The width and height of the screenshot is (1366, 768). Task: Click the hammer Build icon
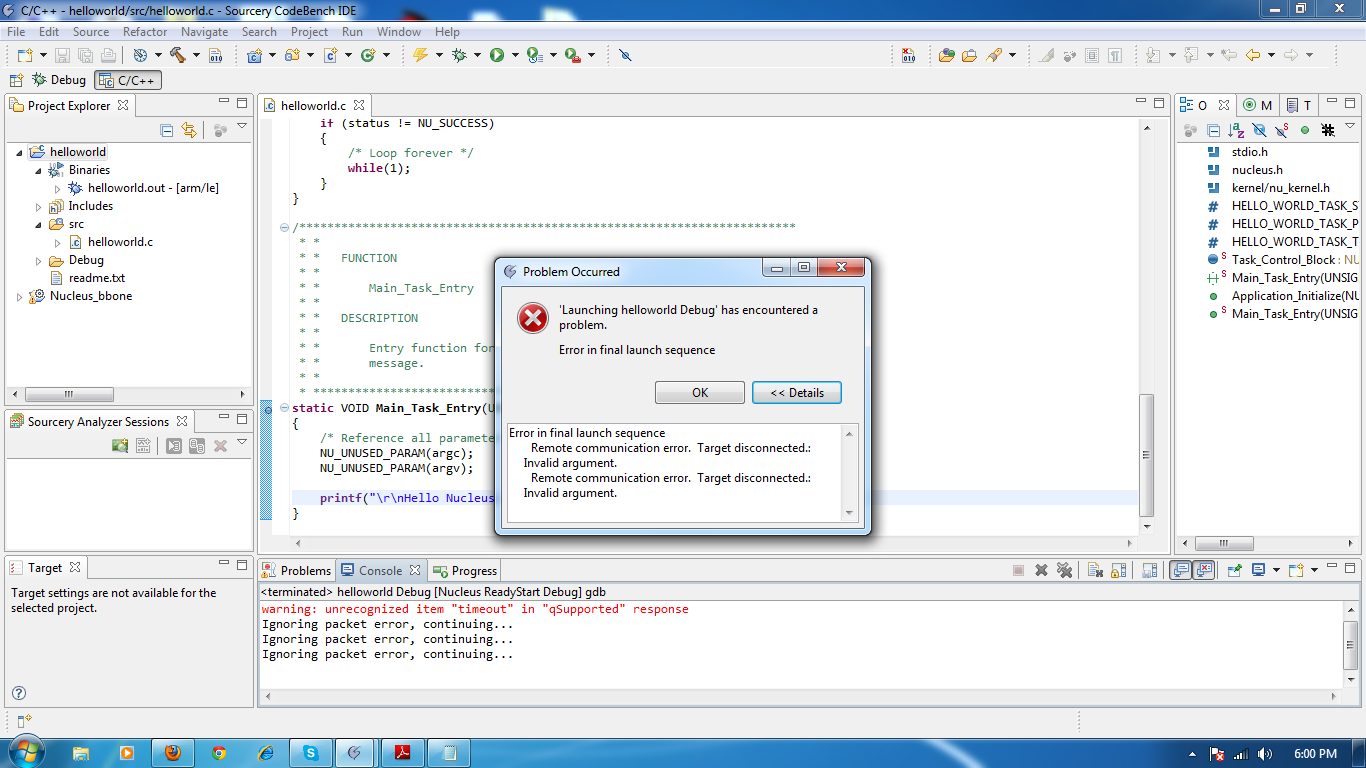178,55
